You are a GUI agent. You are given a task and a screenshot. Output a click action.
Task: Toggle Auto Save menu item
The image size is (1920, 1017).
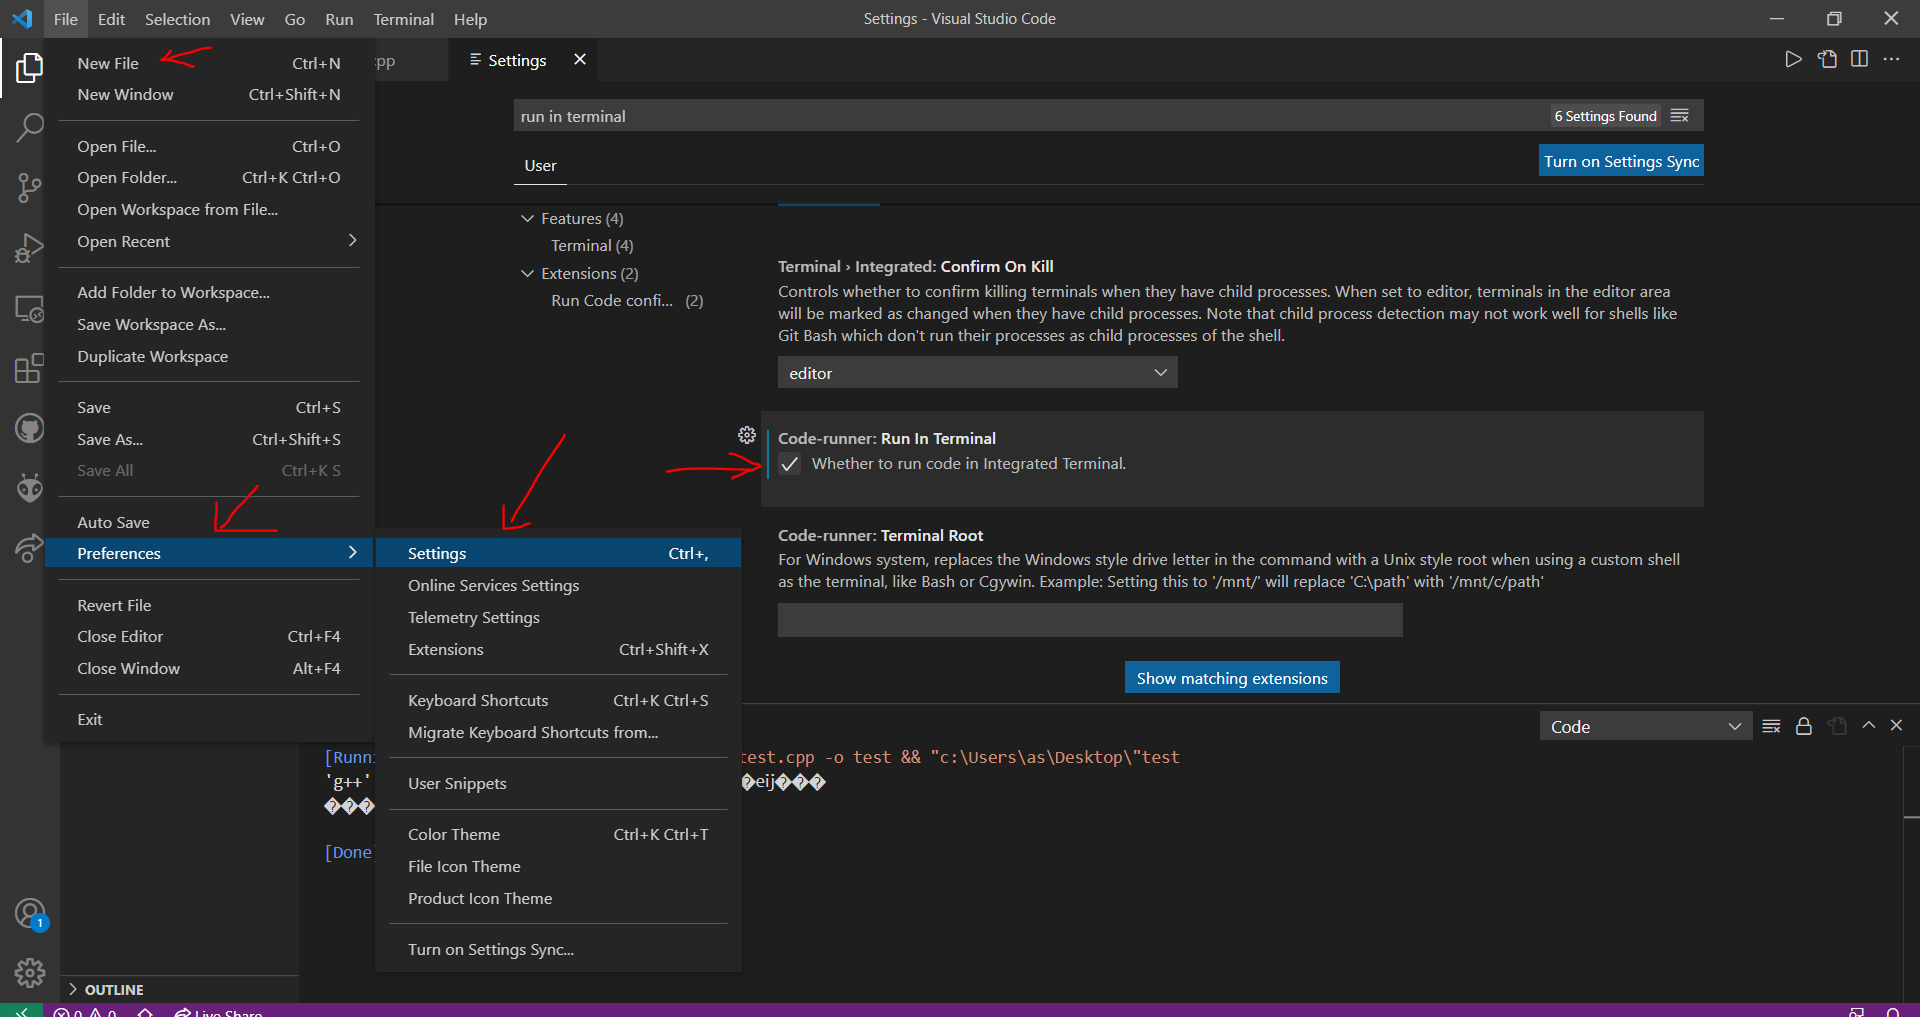pyautogui.click(x=208, y=522)
